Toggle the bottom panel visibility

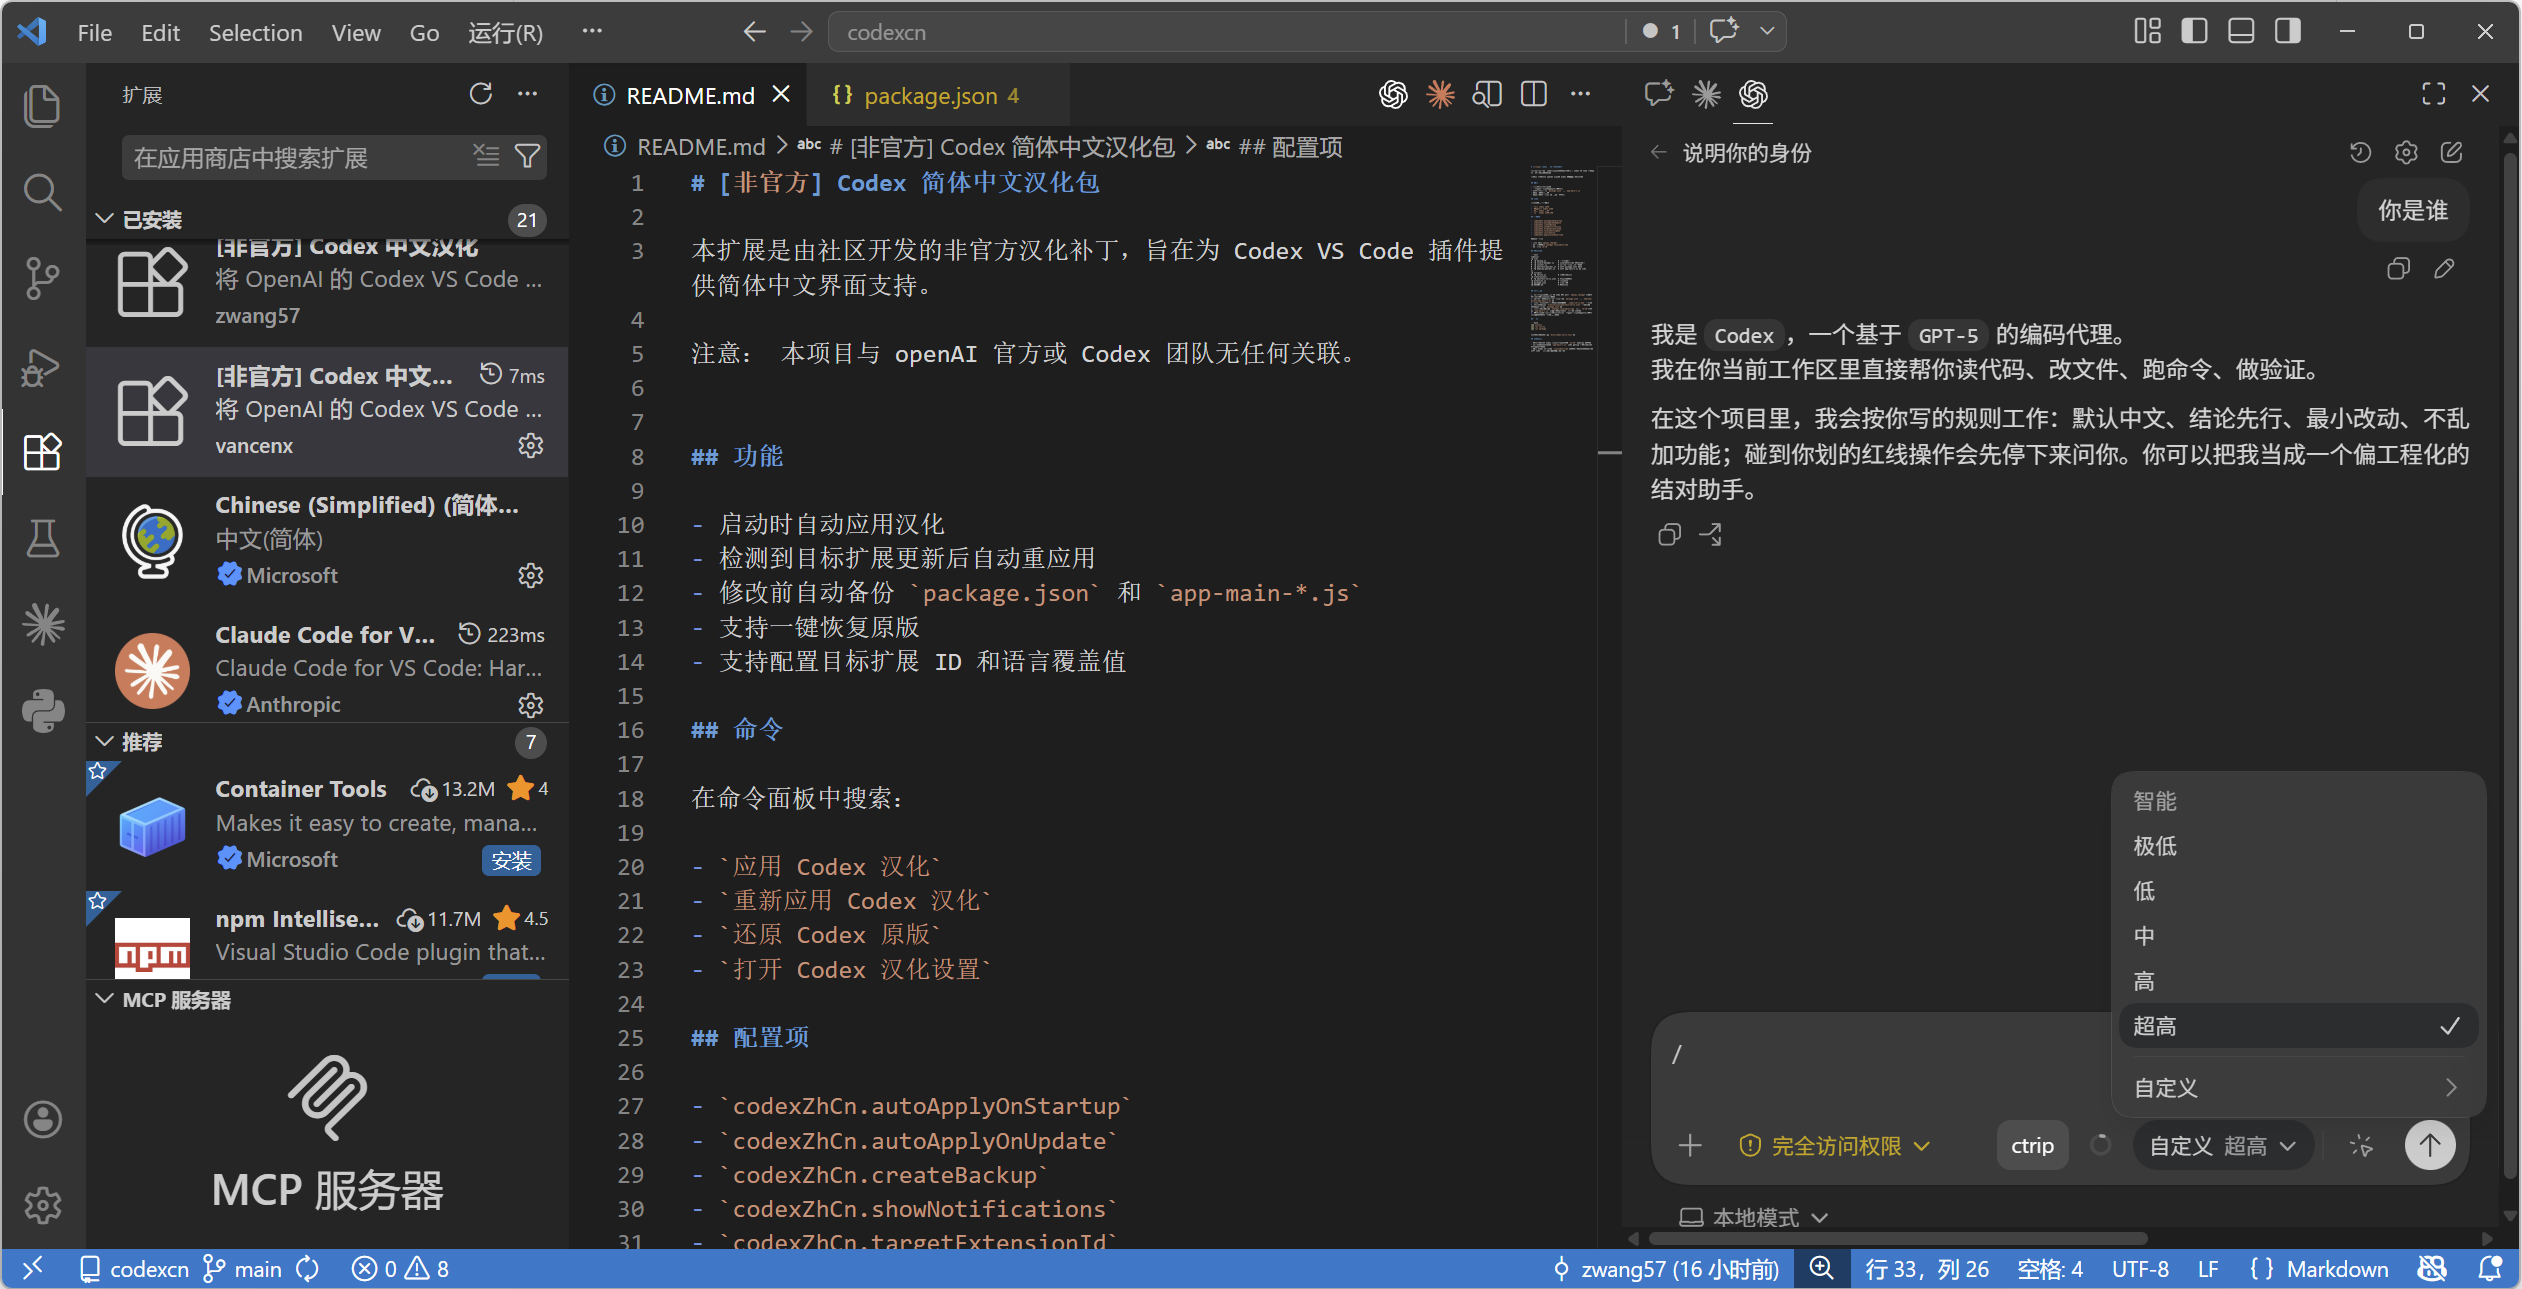2241,31
